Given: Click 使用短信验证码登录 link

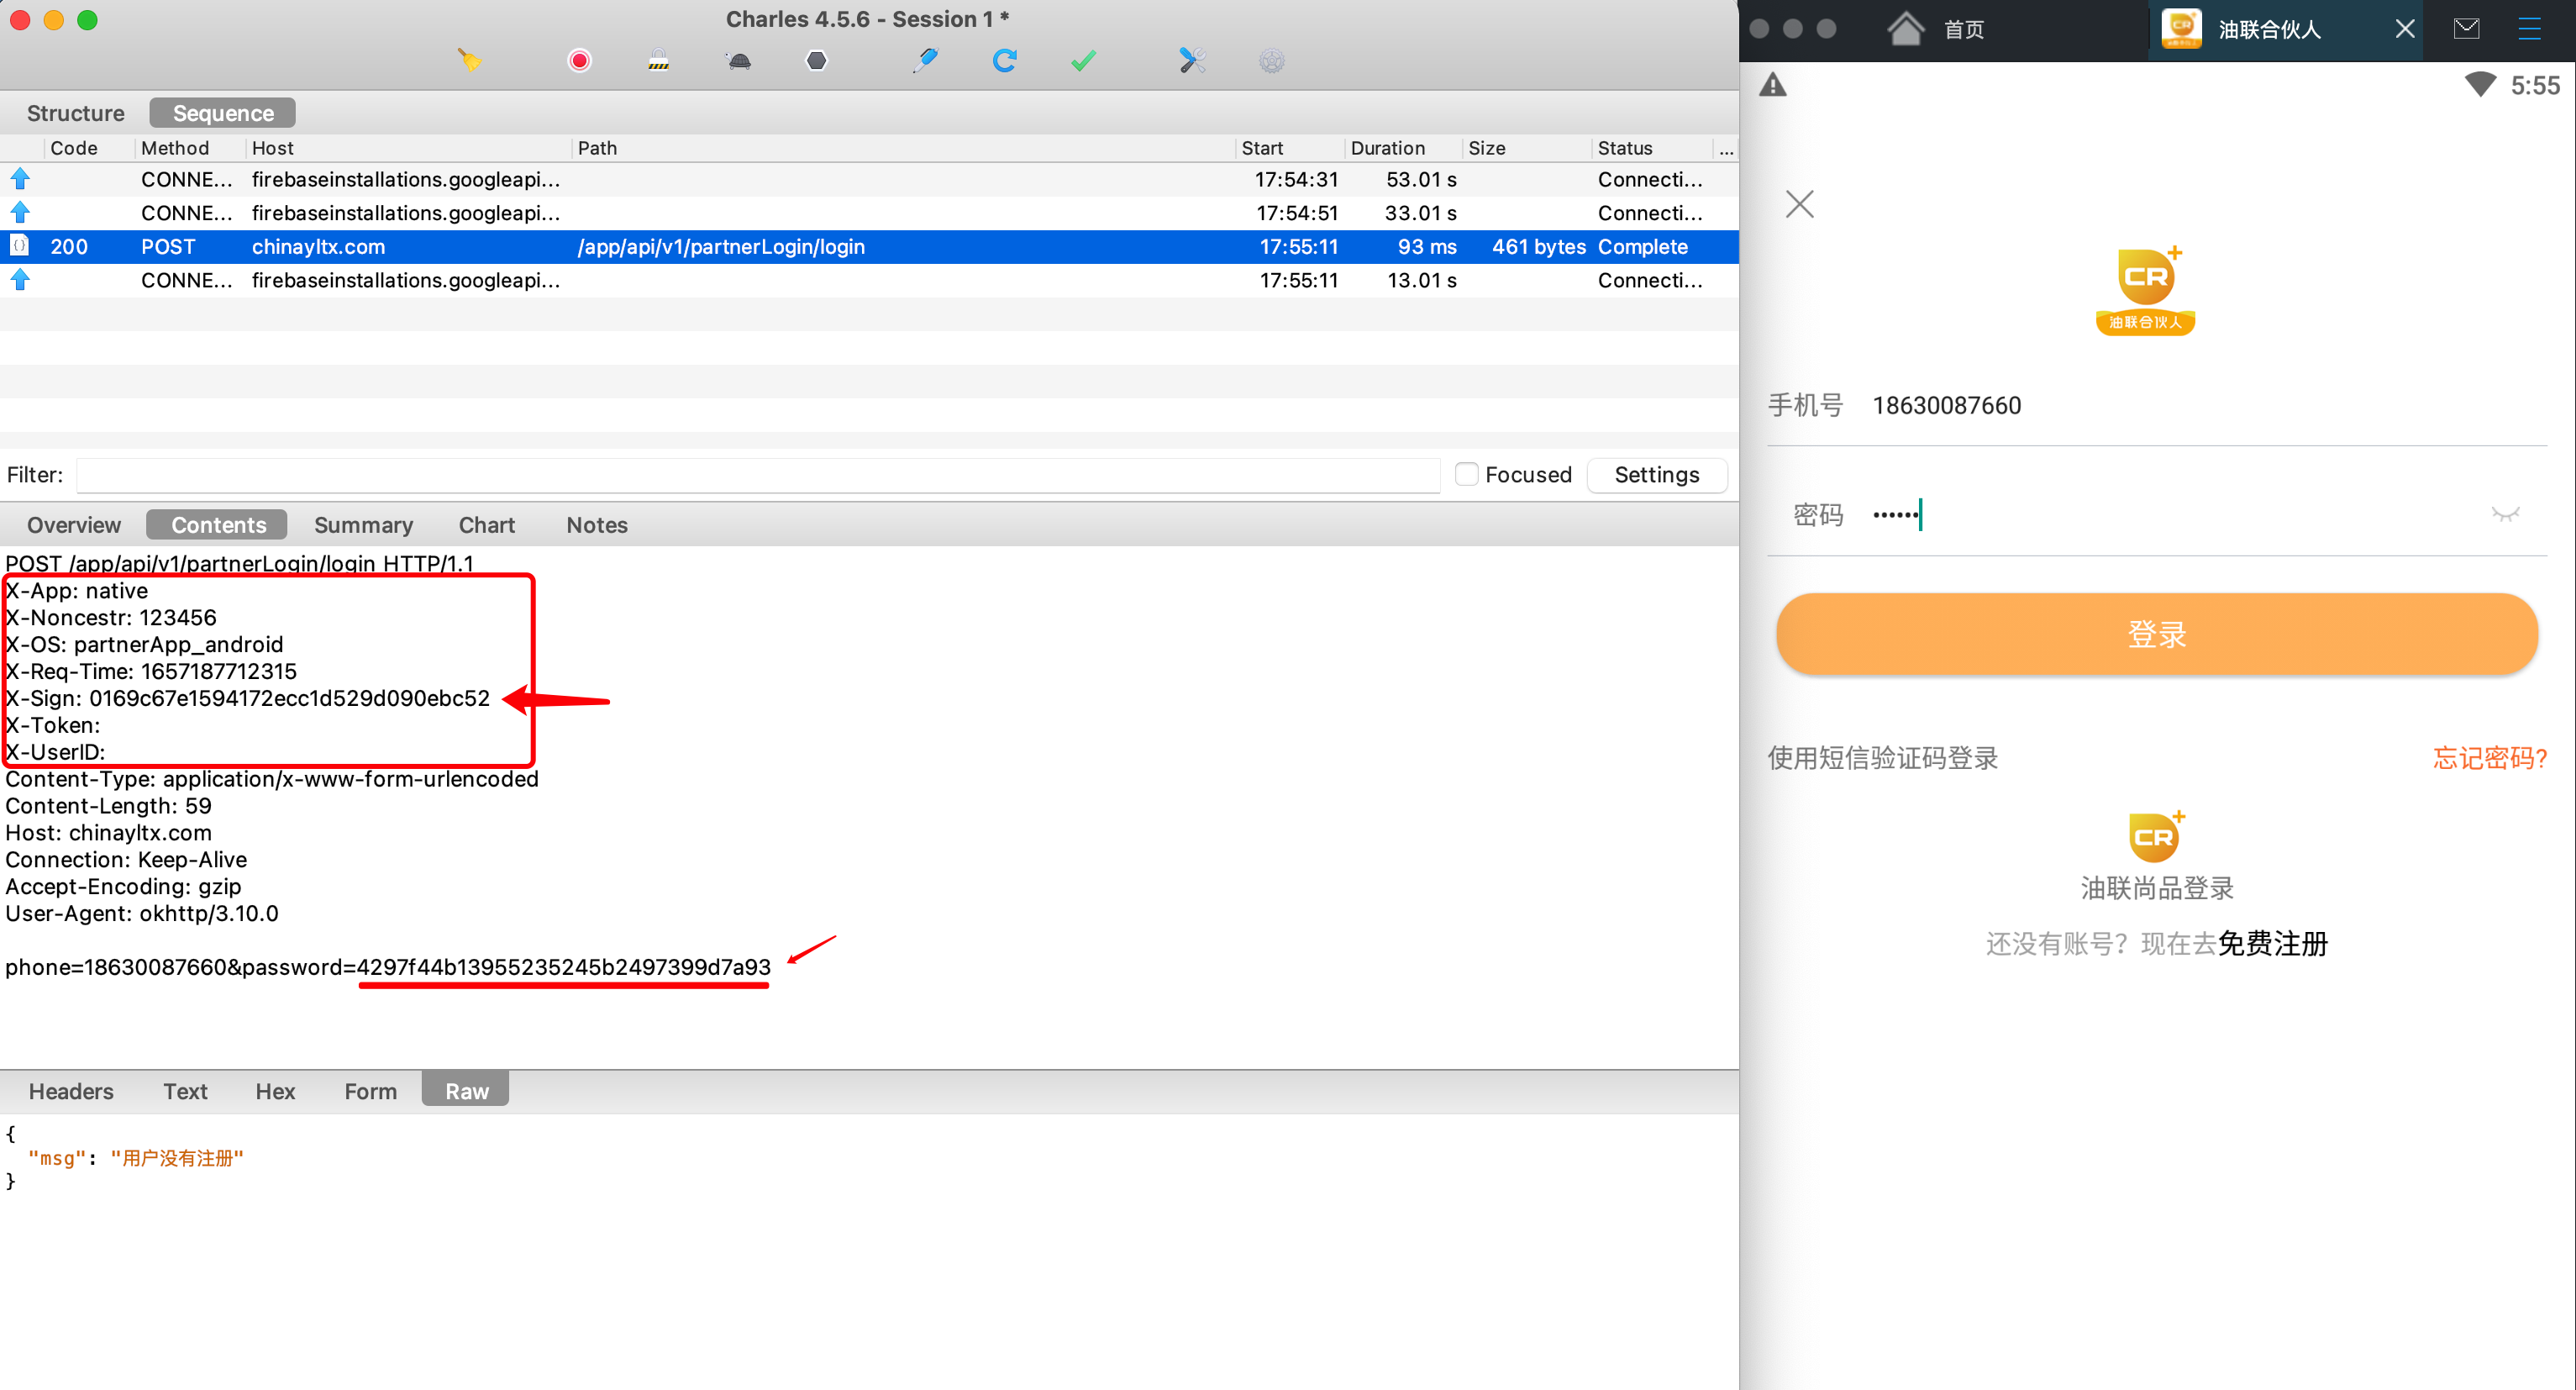Looking at the screenshot, I should coord(1883,758).
